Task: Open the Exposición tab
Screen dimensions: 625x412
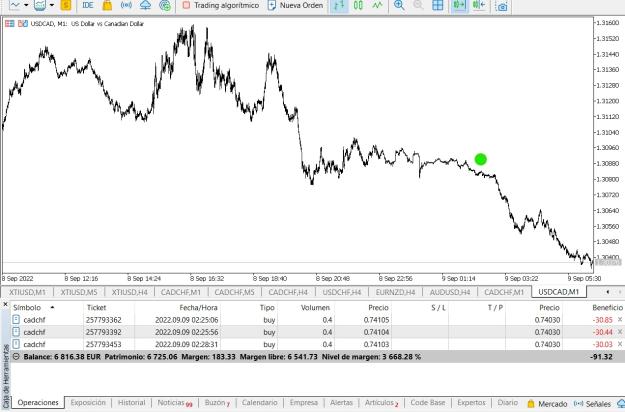Action: tap(88, 402)
